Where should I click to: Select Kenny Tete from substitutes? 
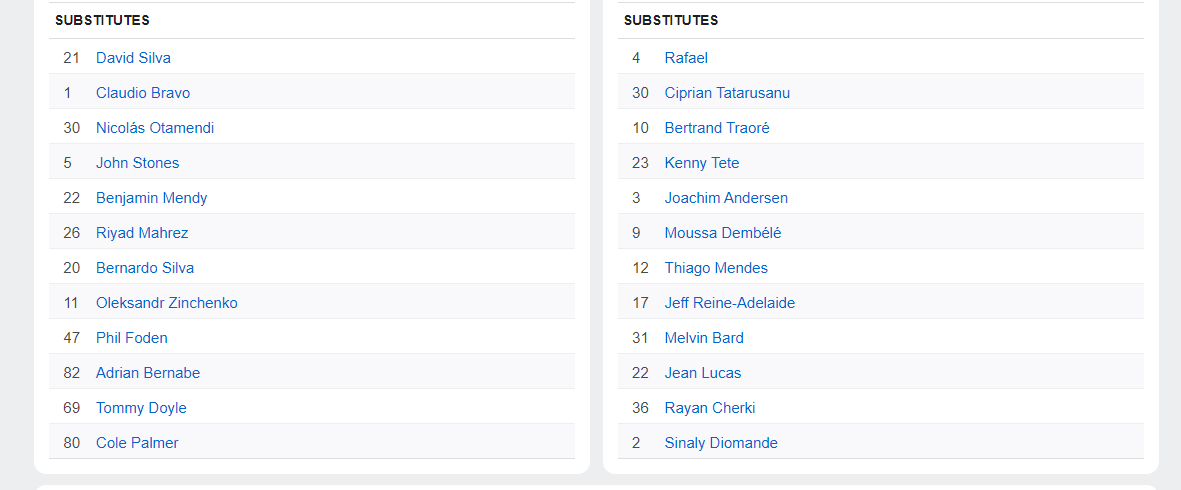pos(702,163)
